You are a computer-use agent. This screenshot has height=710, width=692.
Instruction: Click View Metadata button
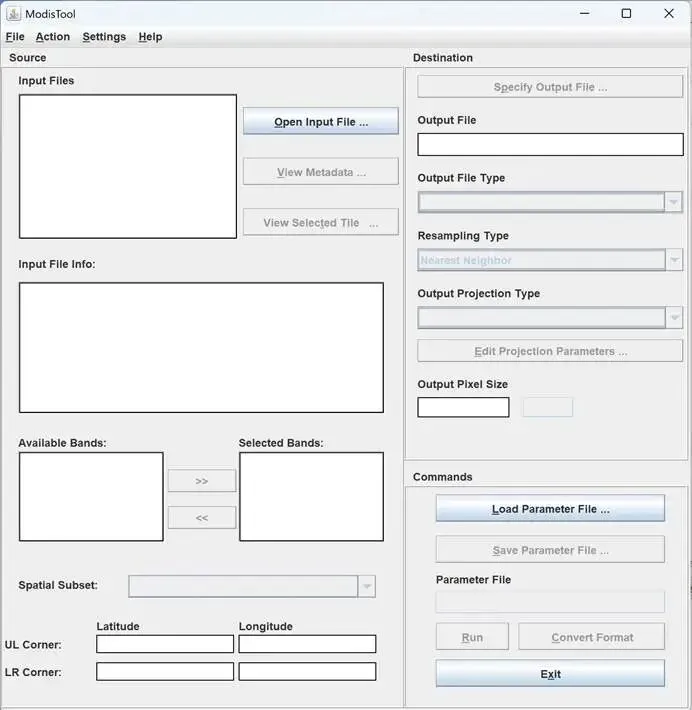pos(321,172)
